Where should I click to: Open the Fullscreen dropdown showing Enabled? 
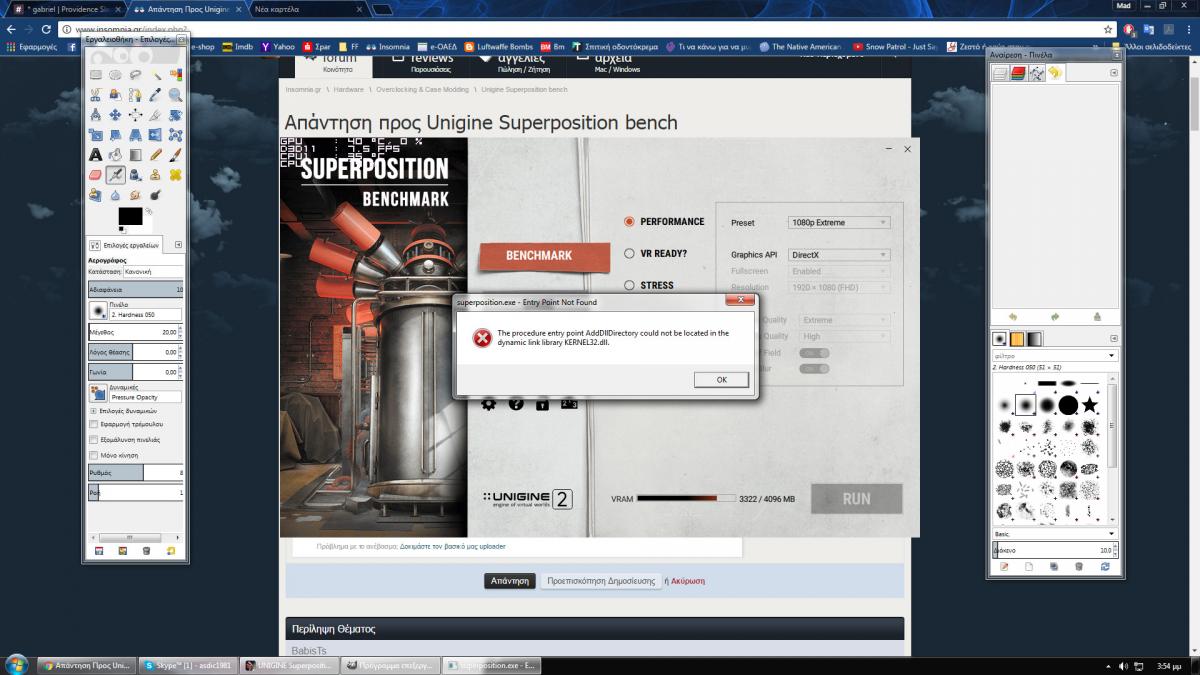point(838,271)
